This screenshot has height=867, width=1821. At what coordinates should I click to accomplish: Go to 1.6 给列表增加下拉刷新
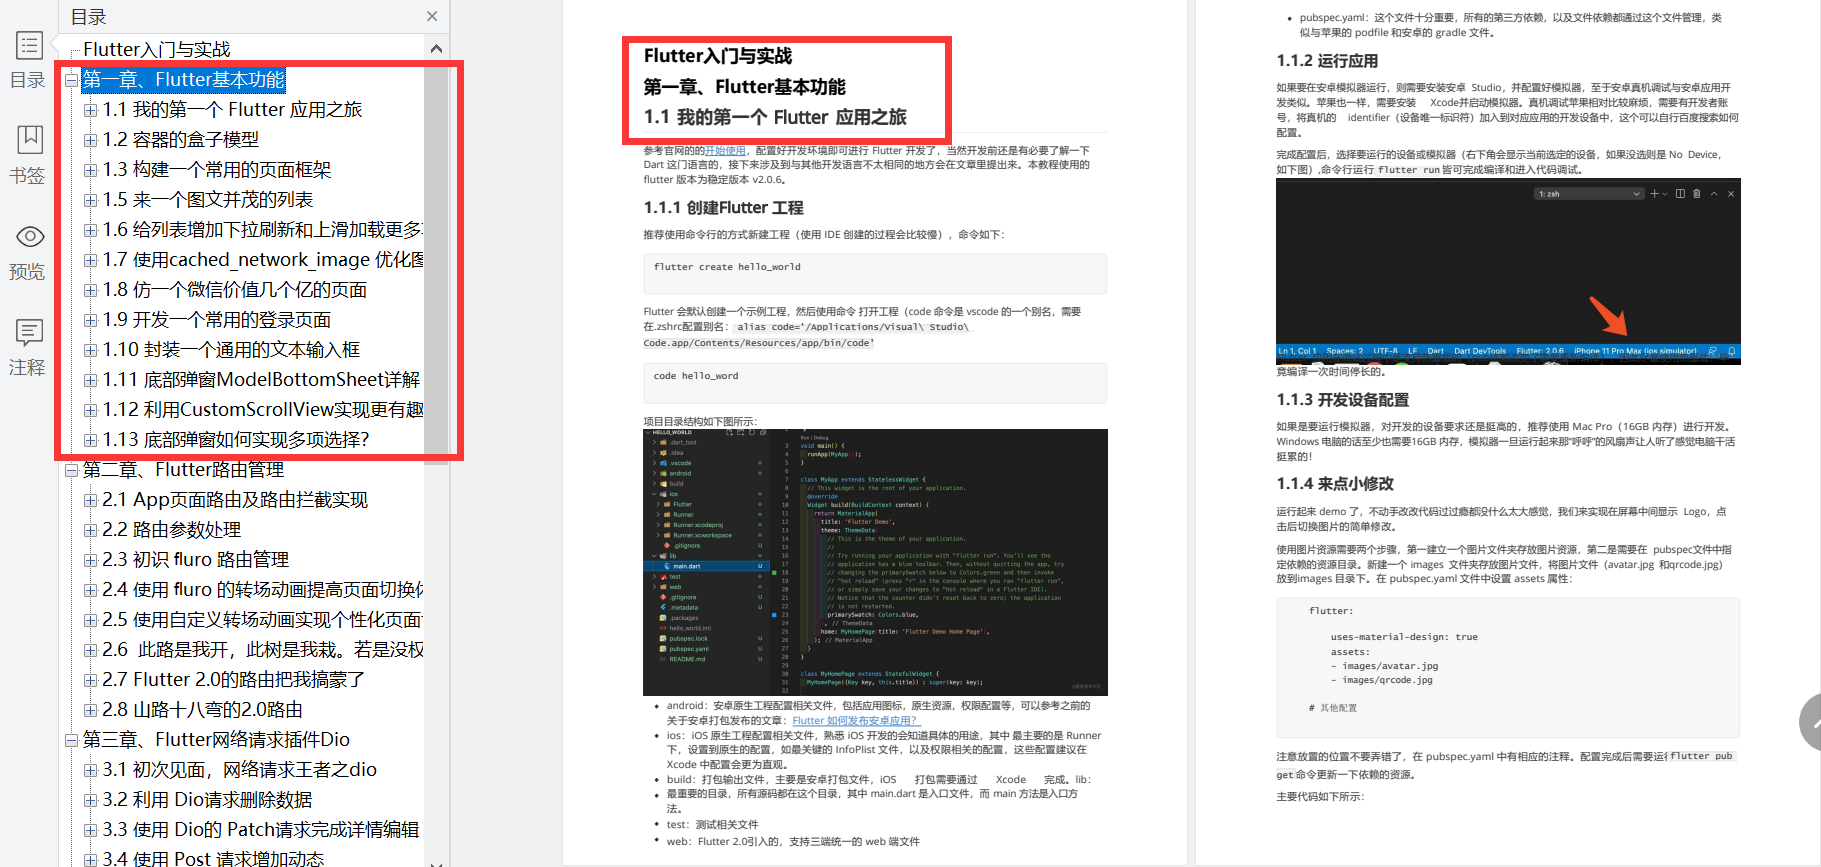[262, 230]
